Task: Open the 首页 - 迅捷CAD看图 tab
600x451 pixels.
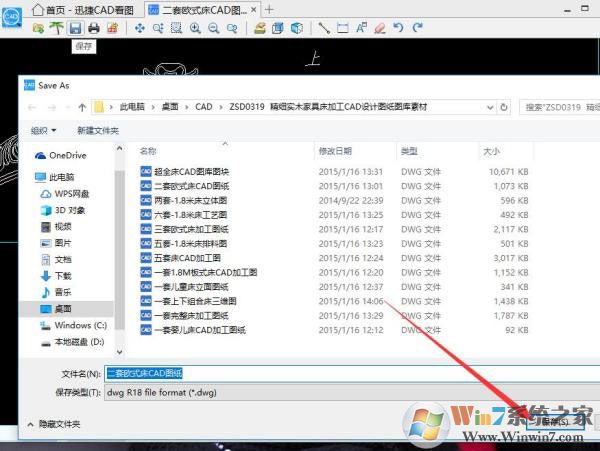Action: click(83, 10)
